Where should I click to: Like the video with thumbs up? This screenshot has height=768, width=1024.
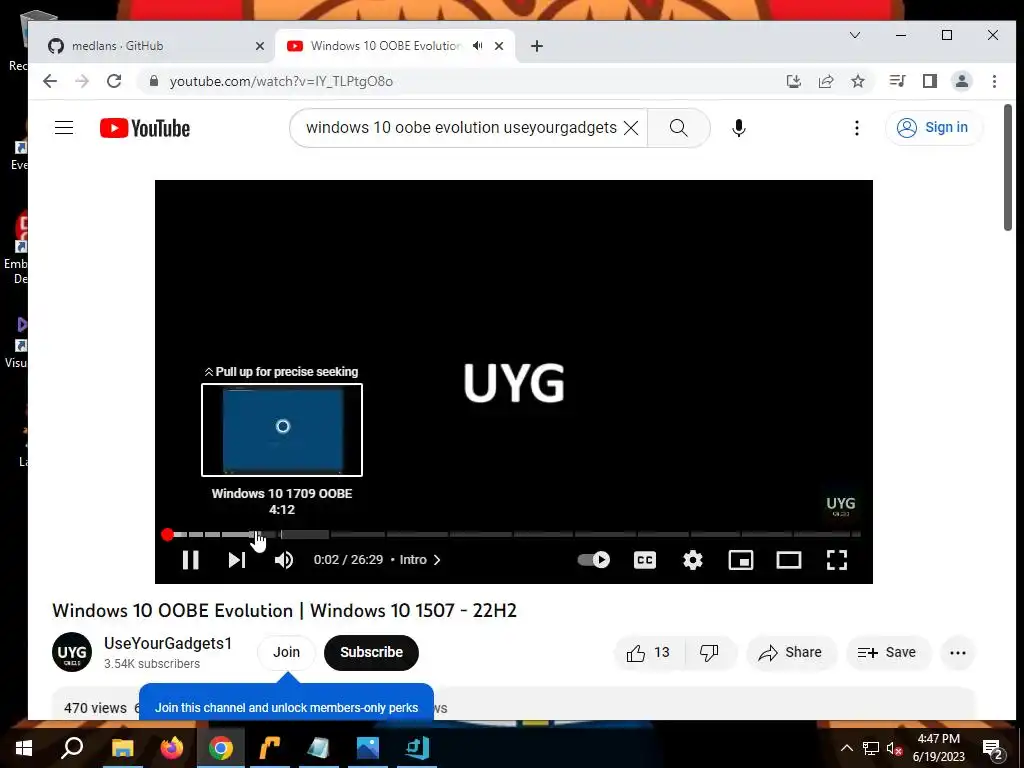coord(648,652)
